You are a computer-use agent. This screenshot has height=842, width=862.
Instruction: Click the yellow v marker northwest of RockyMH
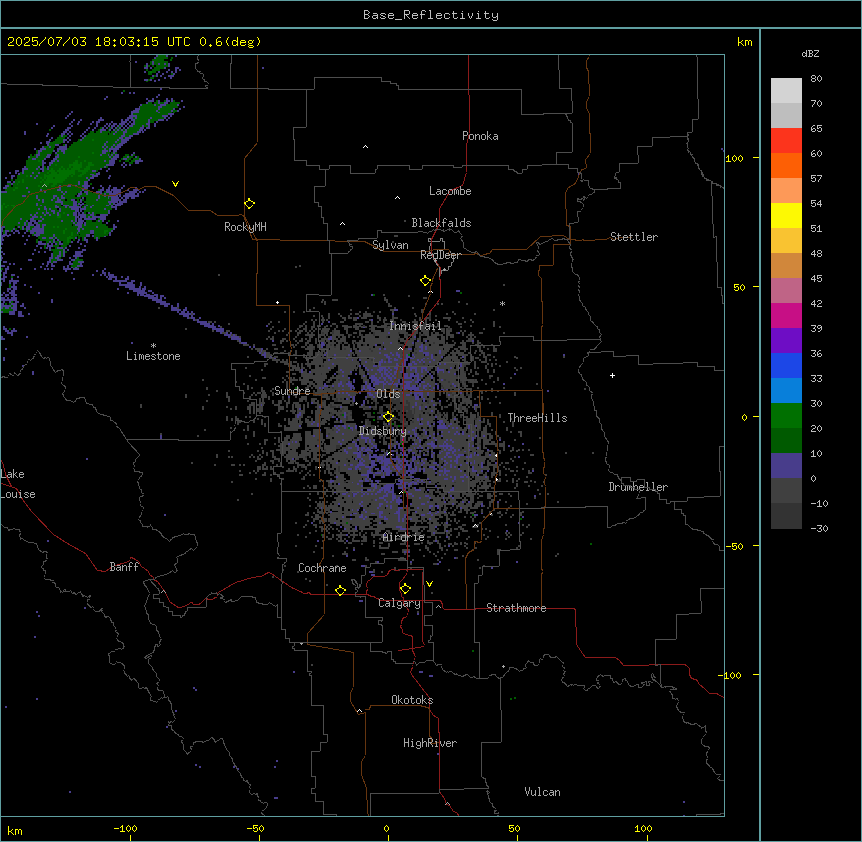coord(175,184)
